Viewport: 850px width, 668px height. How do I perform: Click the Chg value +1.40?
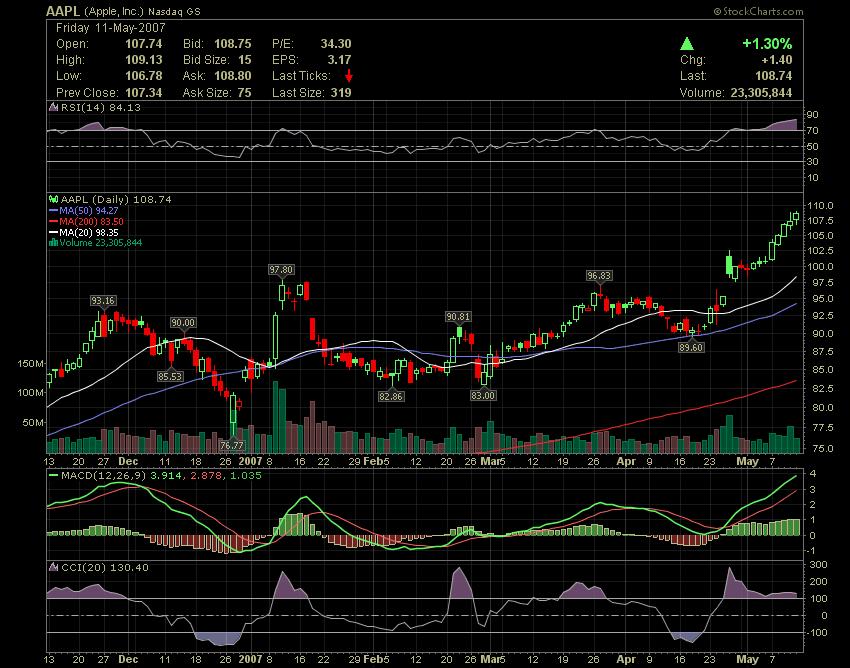pyautogui.click(x=776, y=60)
